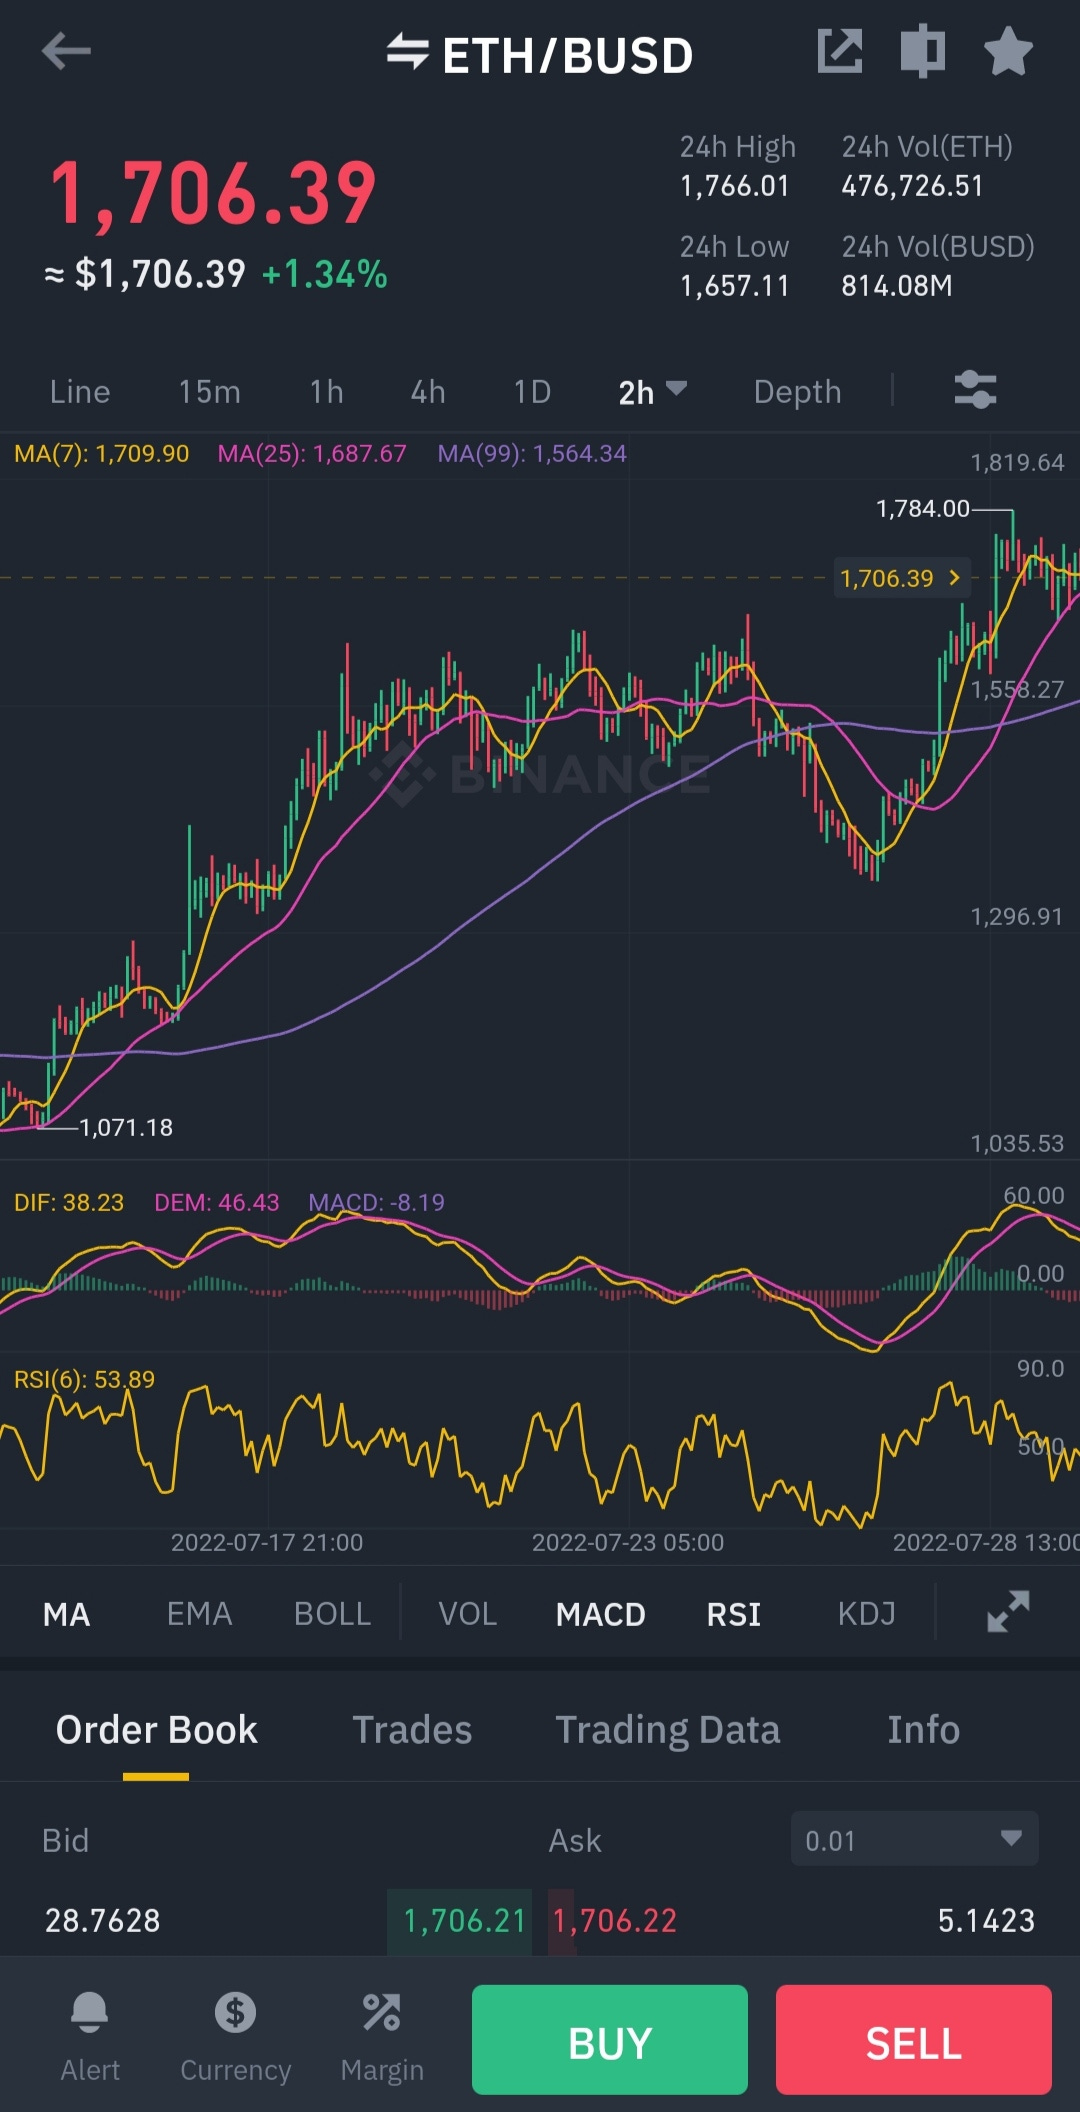Select the 1h interval
1080x2112 pixels.
(x=327, y=392)
